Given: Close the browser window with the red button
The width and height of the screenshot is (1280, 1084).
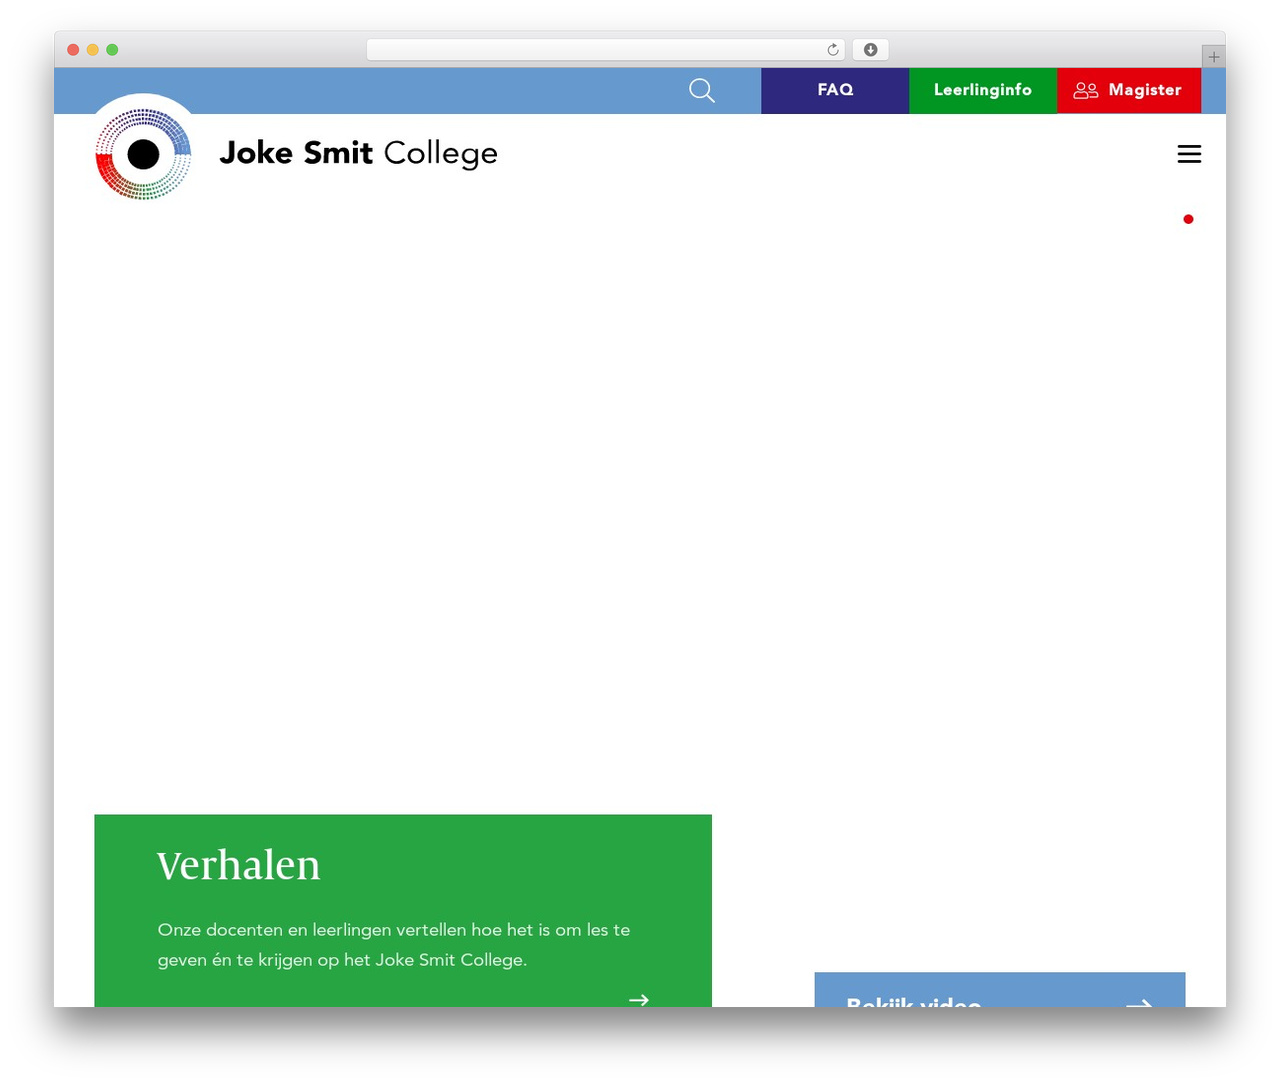Looking at the screenshot, I should pos(73,50).
